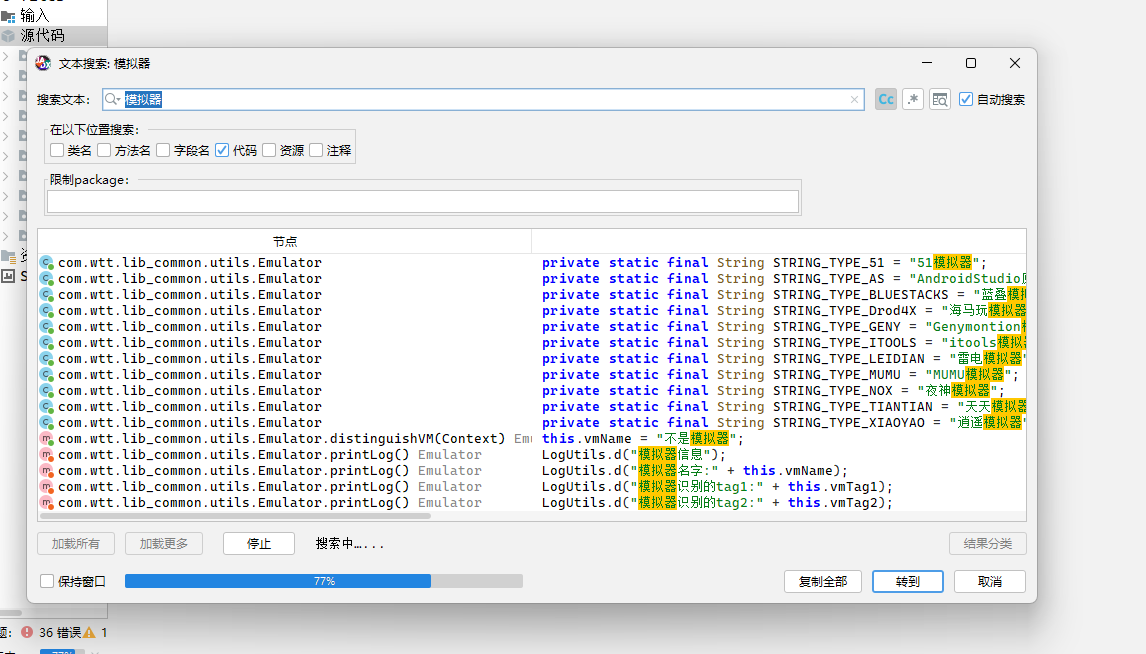Tick the 保持窗口 checkbox
1146x654 pixels.
(47, 581)
